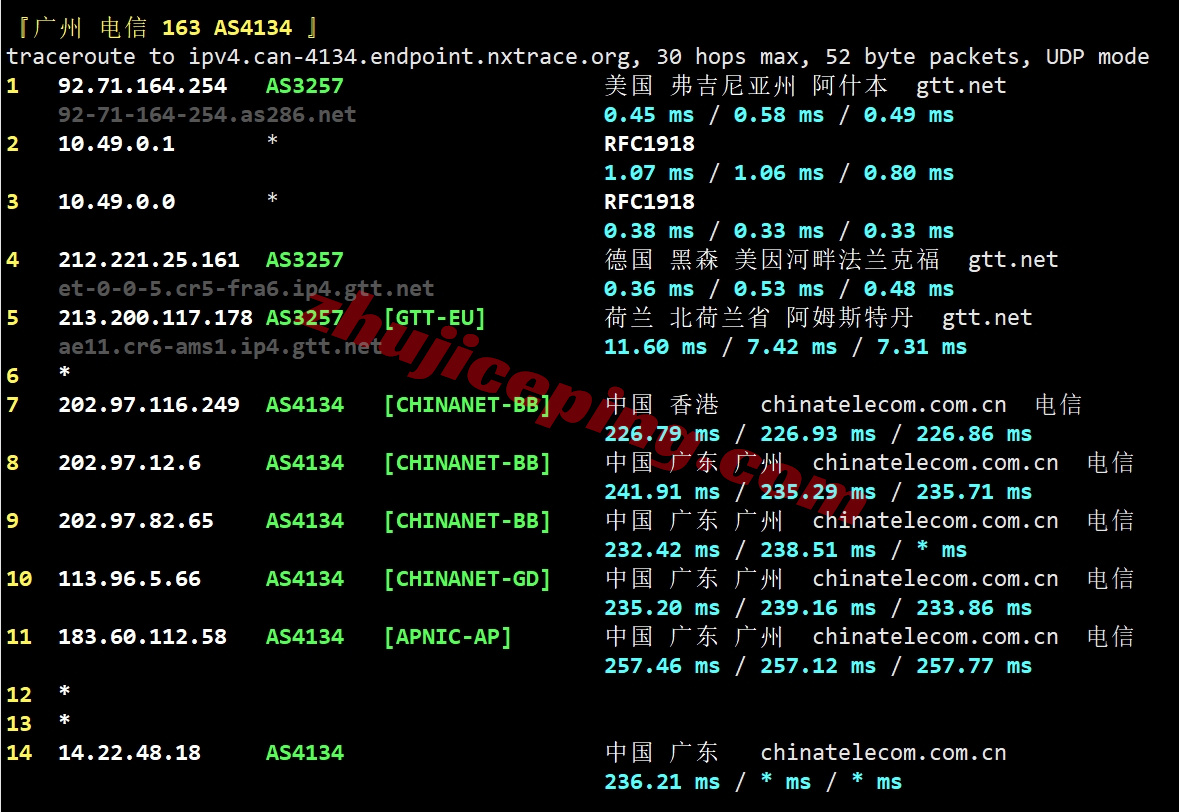Viewport: 1179px width, 812px height.
Task: Click the IP 183.60.112.58
Action: 142,637
